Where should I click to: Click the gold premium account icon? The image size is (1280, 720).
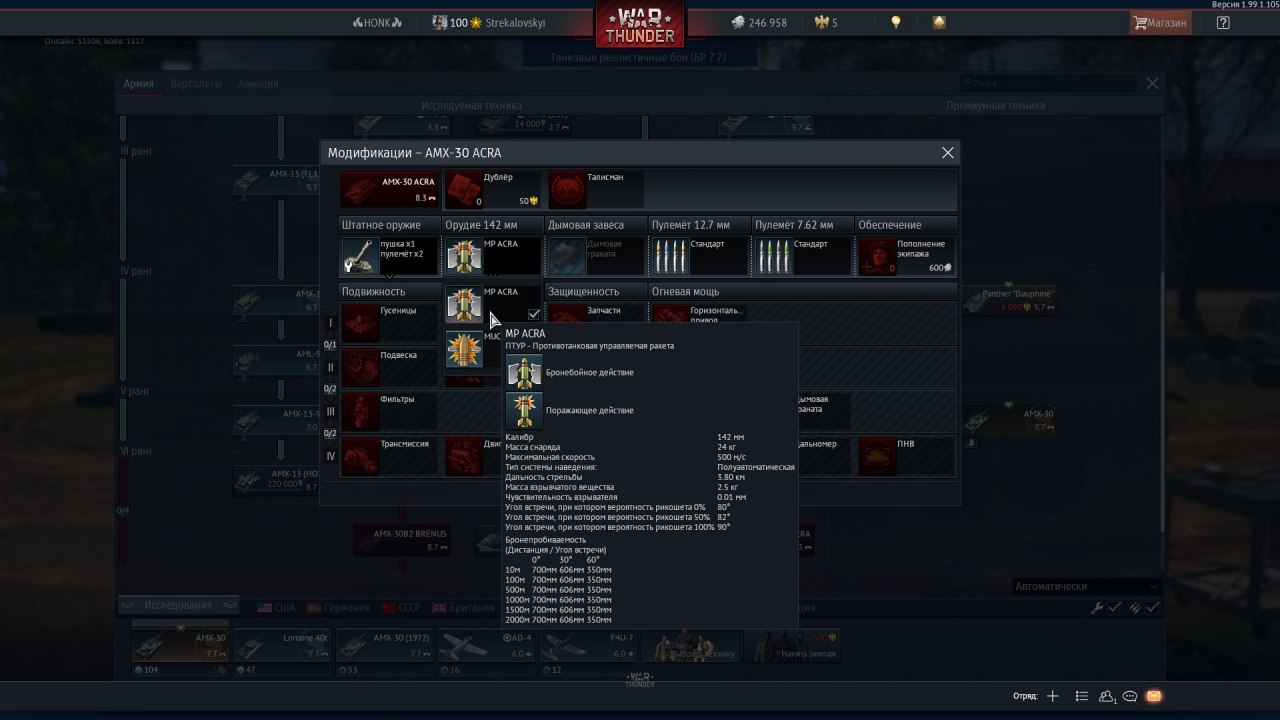pyautogui.click(x=939, y=22)
